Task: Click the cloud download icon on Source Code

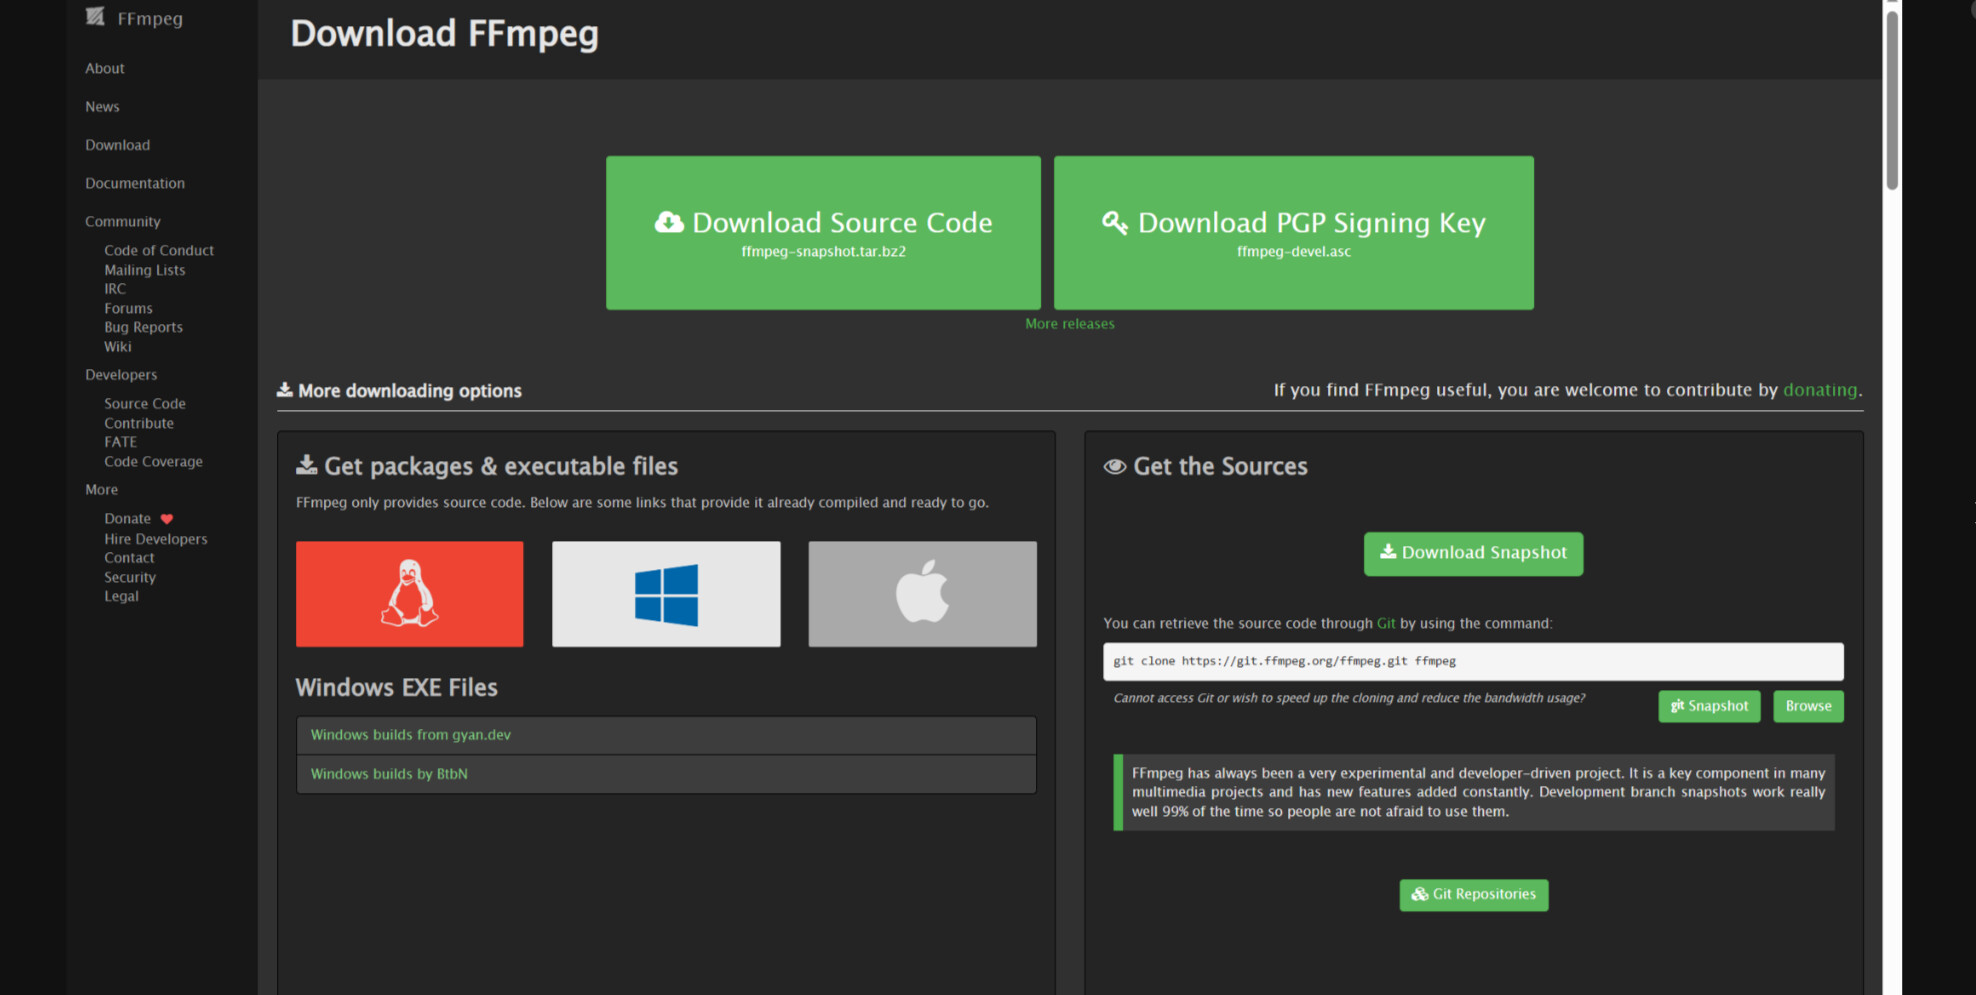Action: coord(668,223)
